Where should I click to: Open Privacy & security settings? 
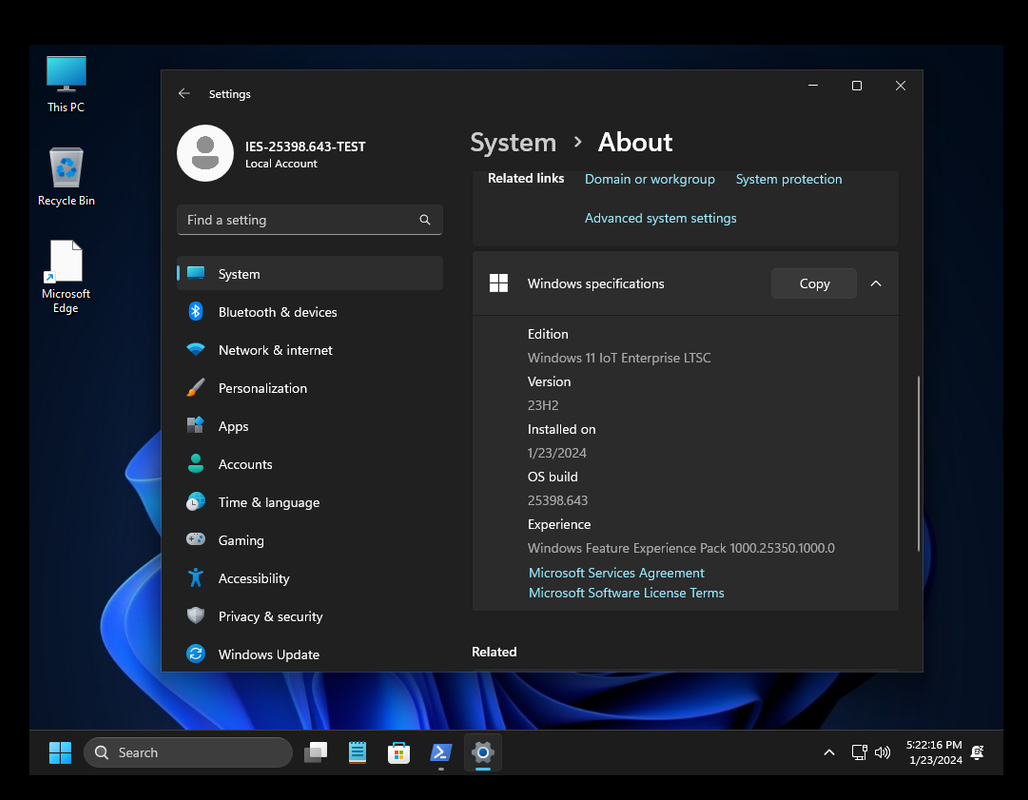[x=270, y=616]
